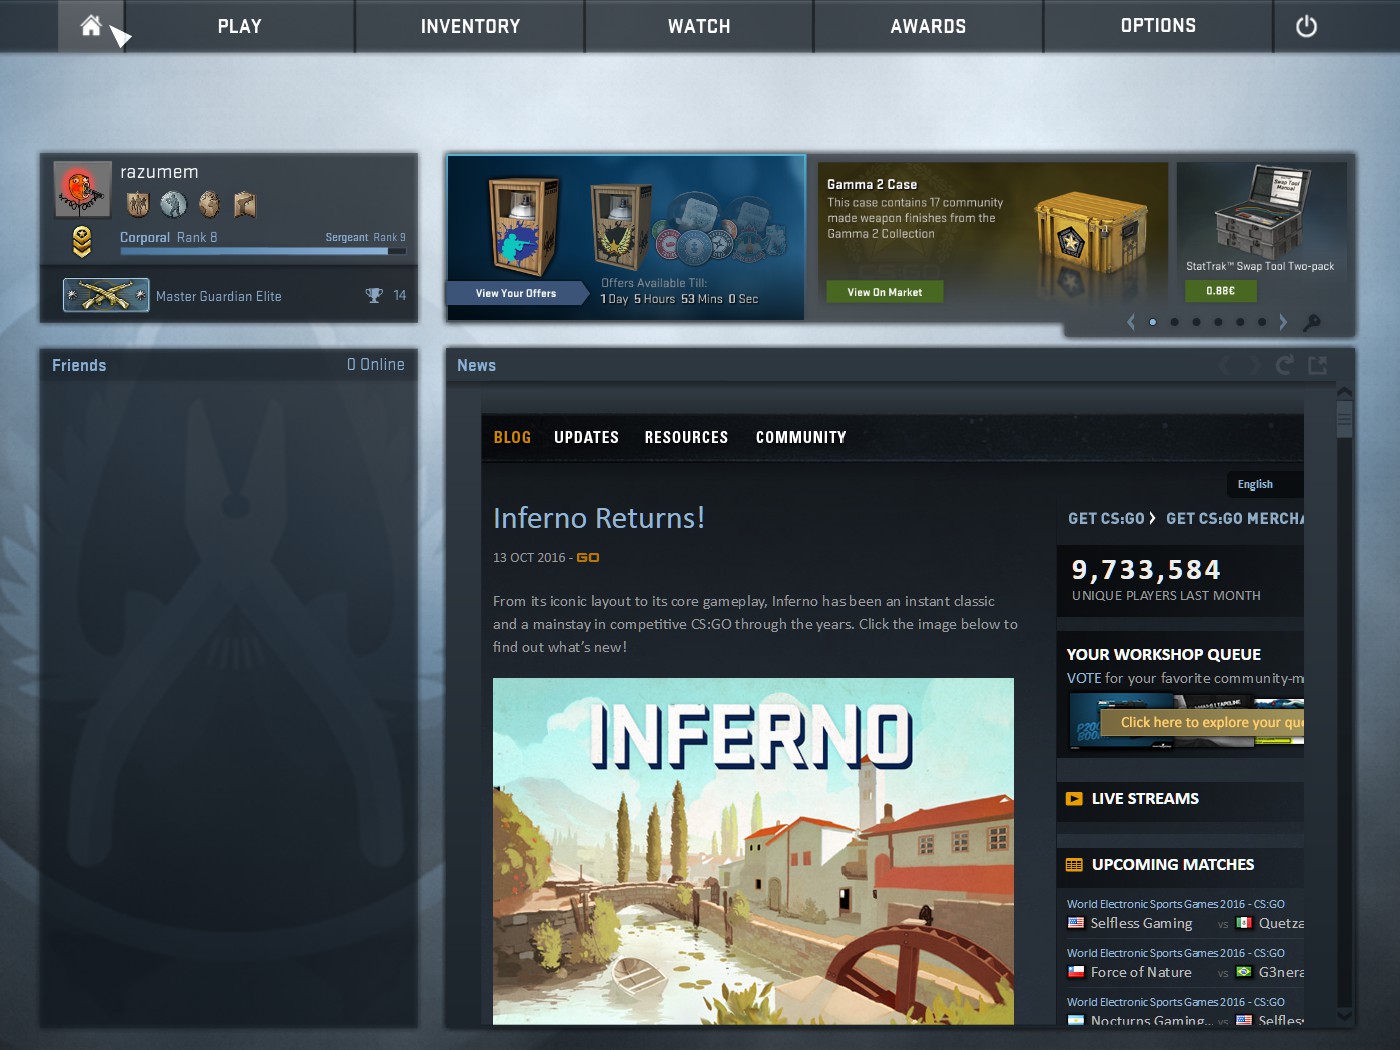1400x1050 pixels.
Task: Click the trophy wins icon
Action: 374,295
